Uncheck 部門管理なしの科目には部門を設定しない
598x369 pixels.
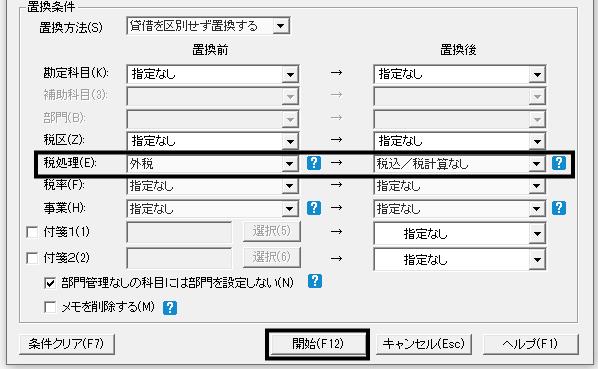[x=50, y=283]
